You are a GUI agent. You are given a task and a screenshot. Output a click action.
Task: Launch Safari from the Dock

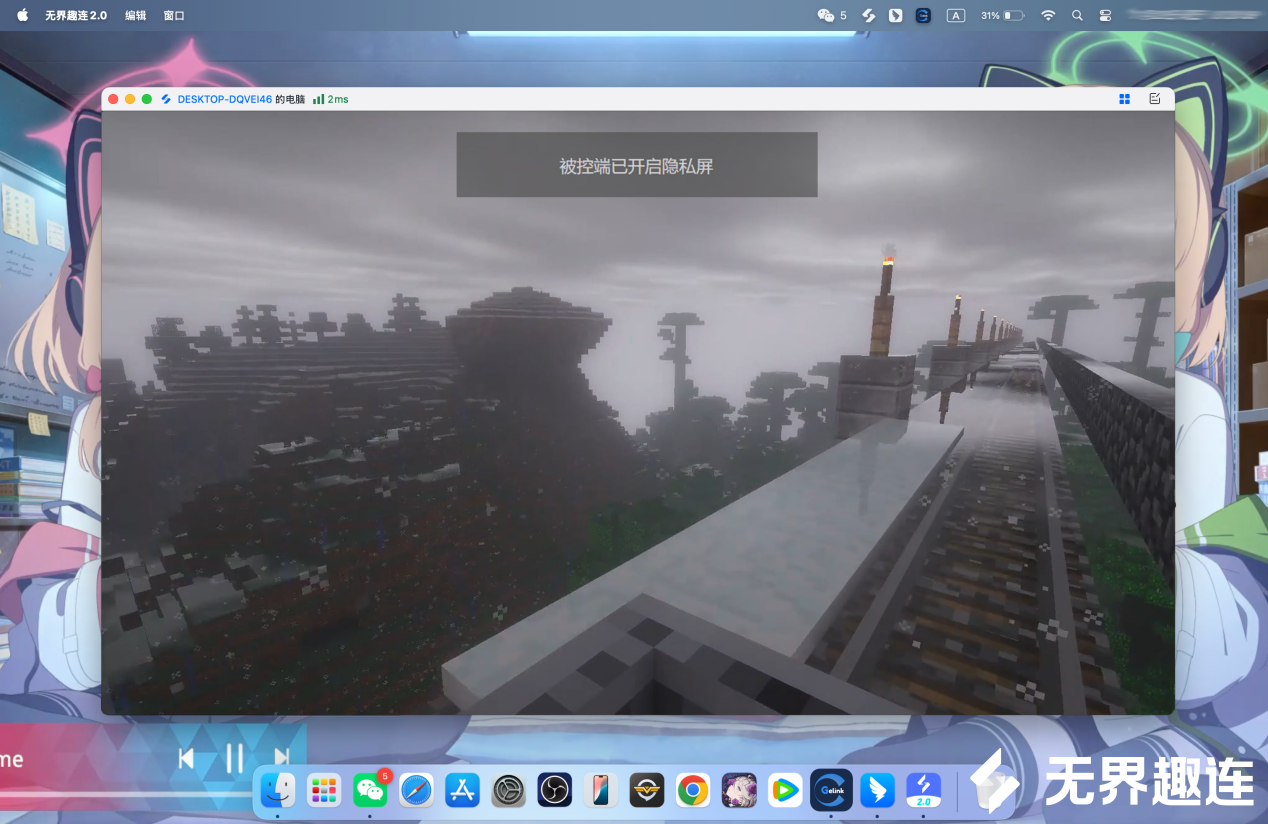tap(416, 790)
